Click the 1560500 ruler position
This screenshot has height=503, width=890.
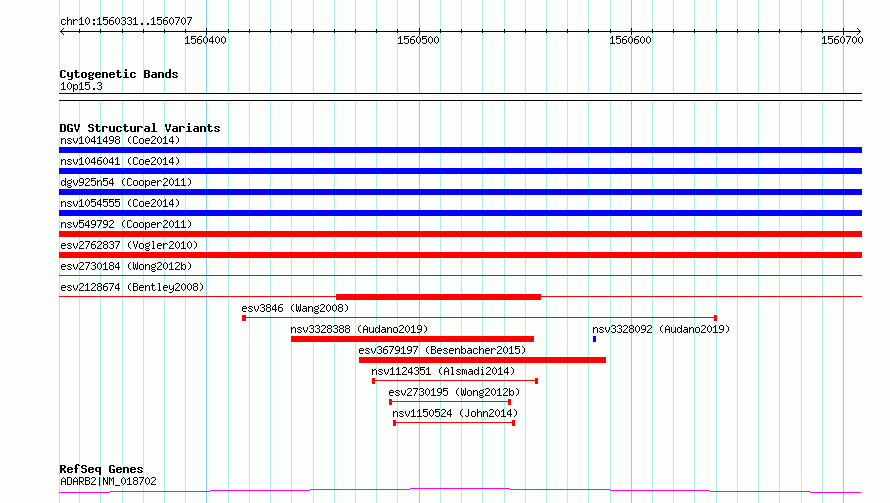click(x=418, y=40)
